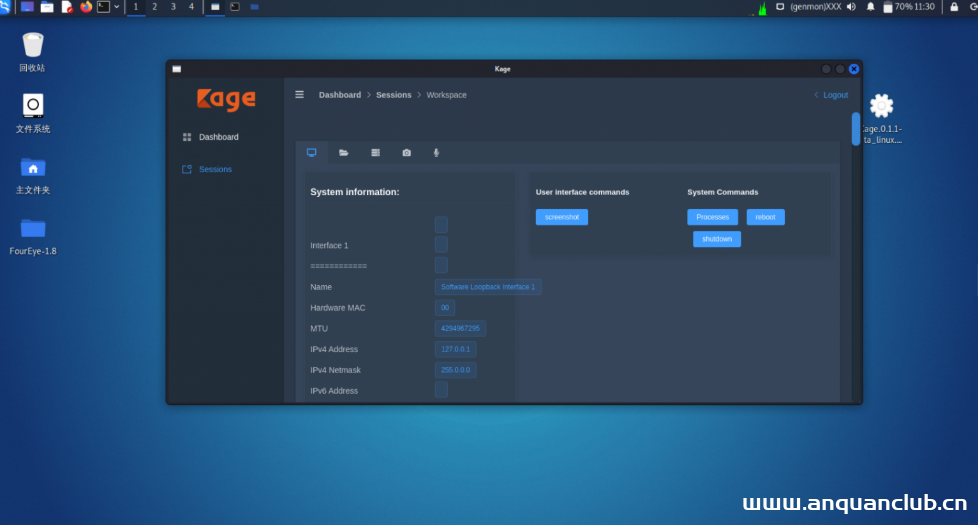Screen dimensions: 978x525
Task: Go to Dashboard in the breadcrumb
Action: point(340,95)
